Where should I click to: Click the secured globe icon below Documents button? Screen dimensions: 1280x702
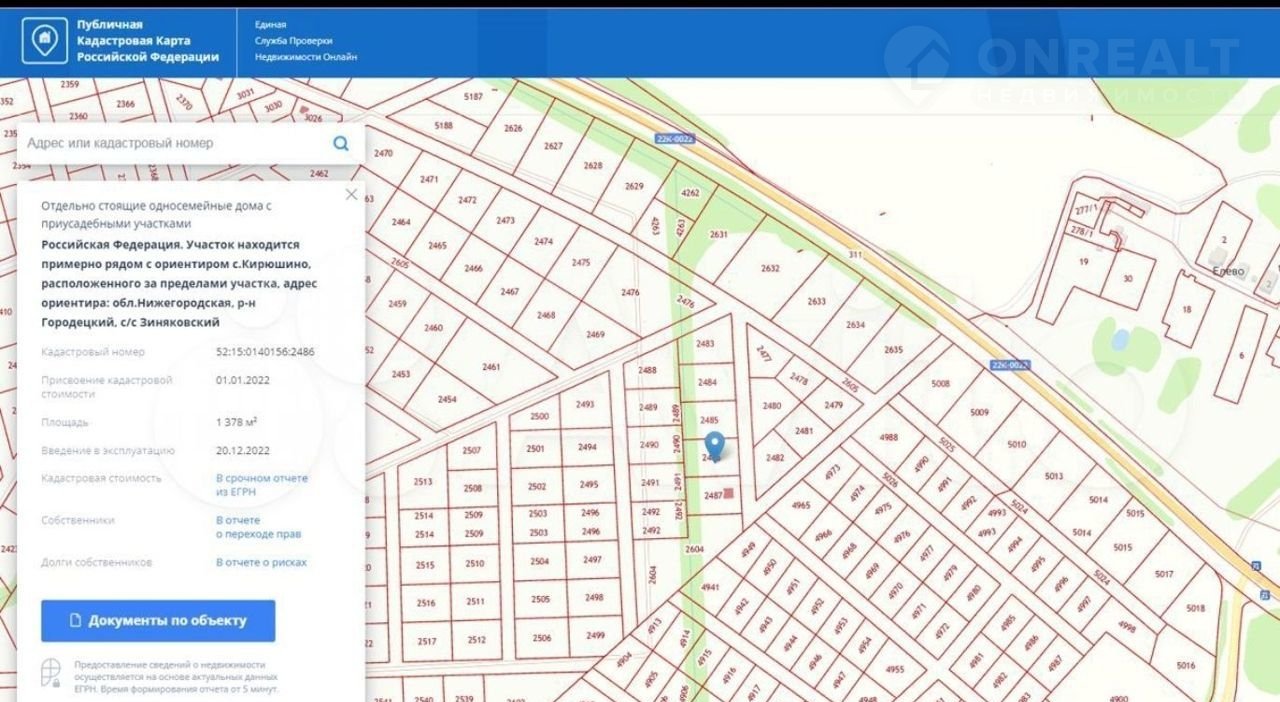[50, 673]
